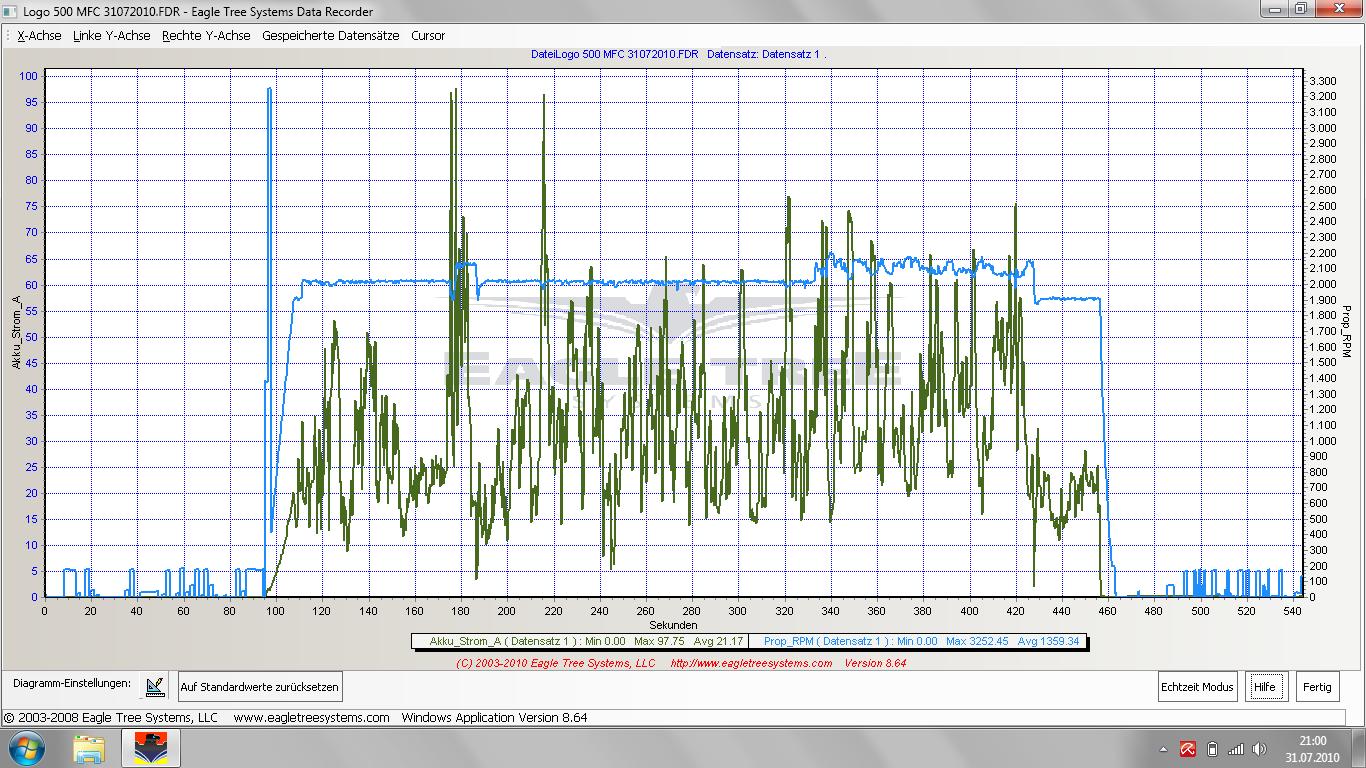Open the Windows Start menu
Image resolution: width=1366 pixels, height=768 pixels.
[25, 748]
